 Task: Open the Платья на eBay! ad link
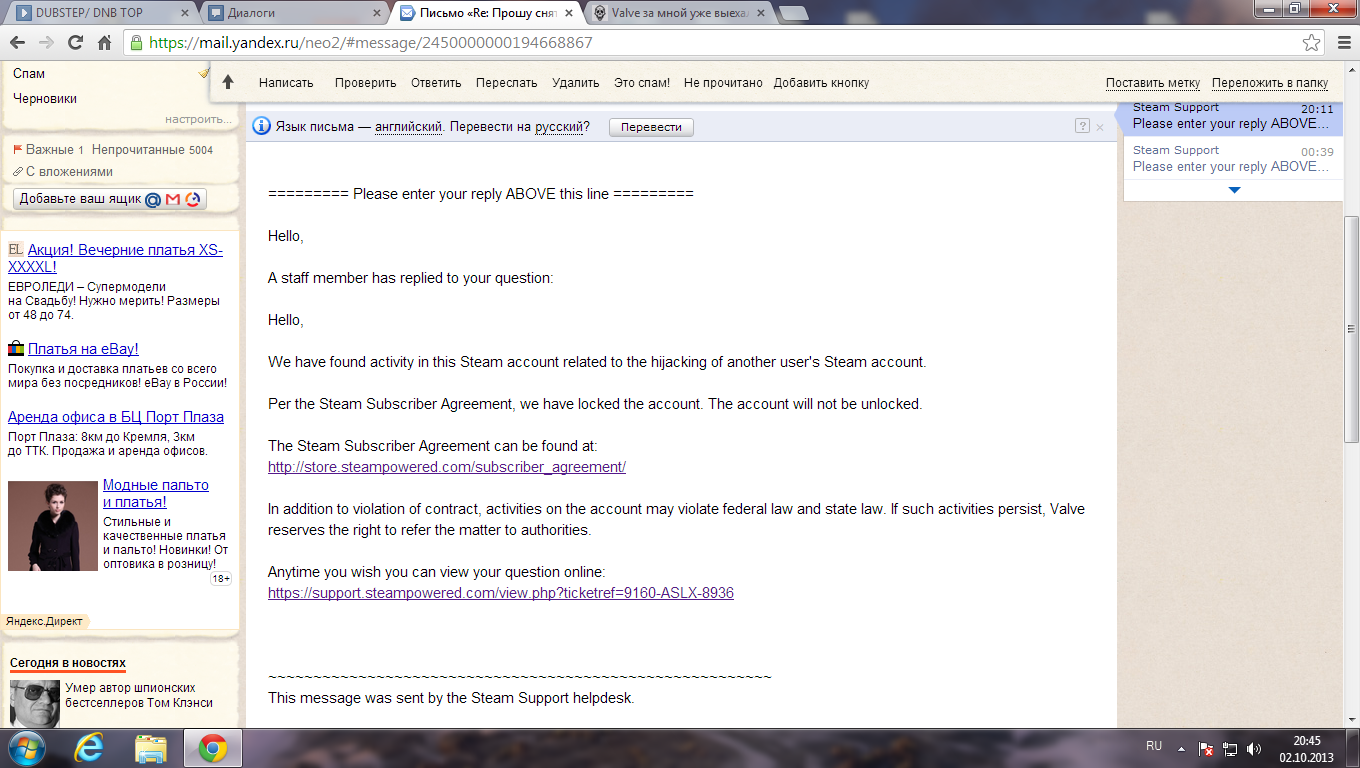(83, 349)
